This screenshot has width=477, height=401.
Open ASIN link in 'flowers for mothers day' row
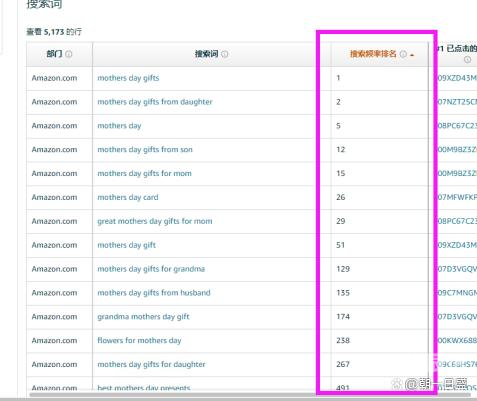tap(457, 341)
